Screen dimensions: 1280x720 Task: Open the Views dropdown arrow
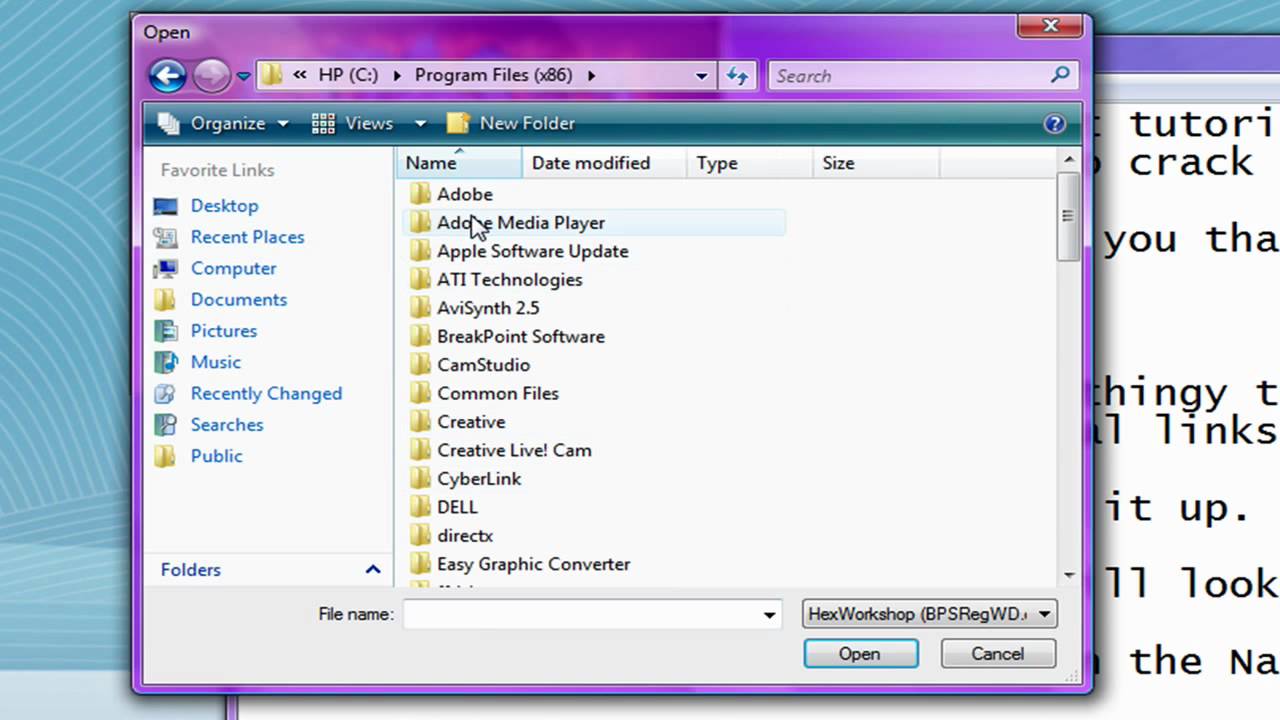click(x=420, y=124)
